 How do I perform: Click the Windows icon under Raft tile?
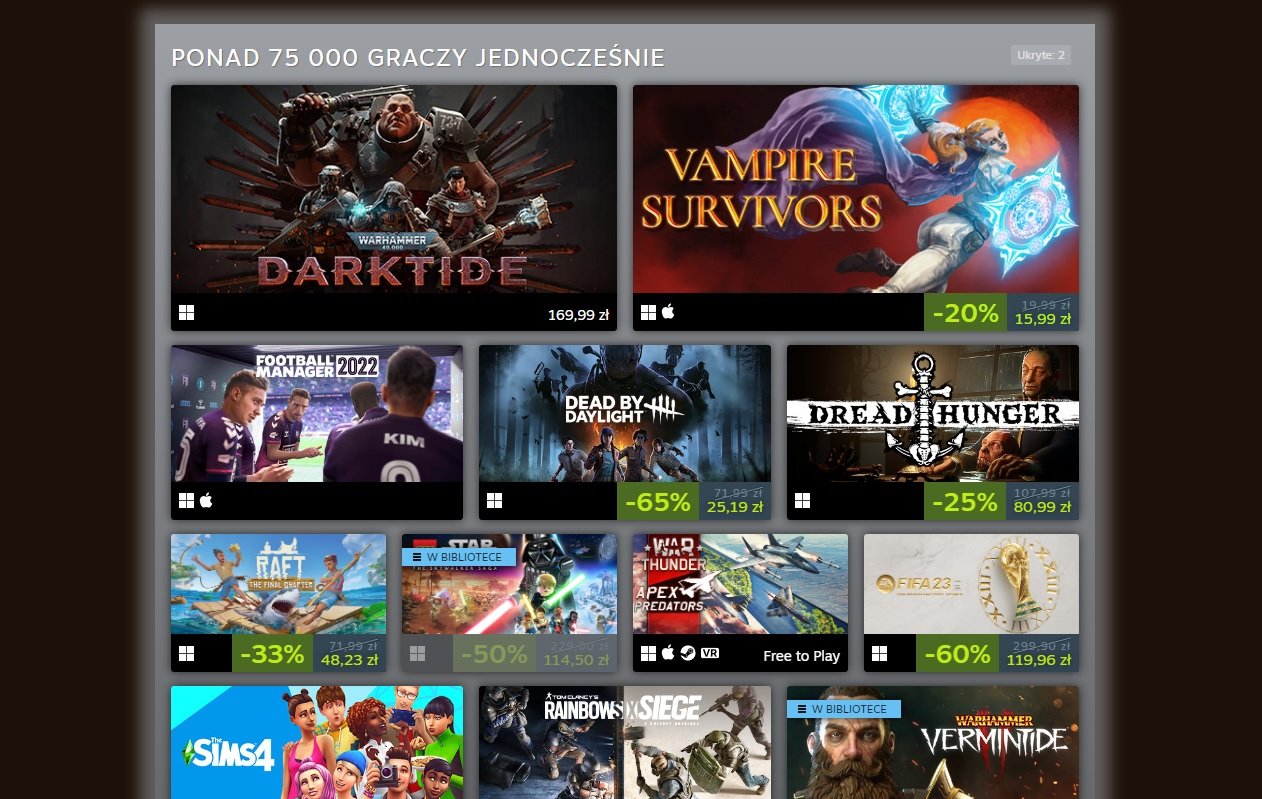click(186, 653)
